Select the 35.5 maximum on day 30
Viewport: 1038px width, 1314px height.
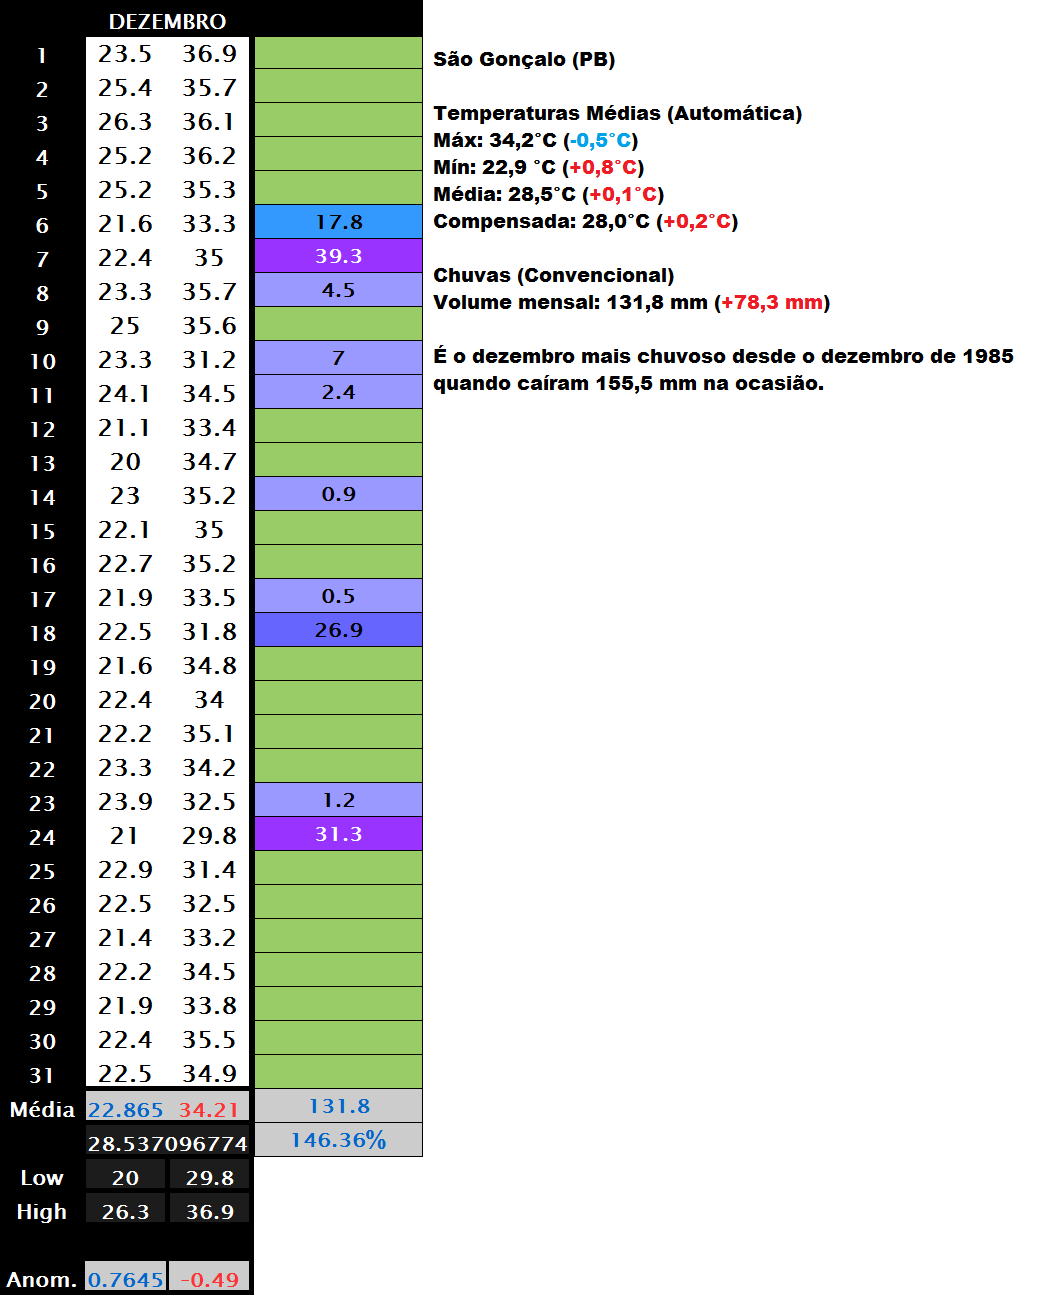[209, 1039]
